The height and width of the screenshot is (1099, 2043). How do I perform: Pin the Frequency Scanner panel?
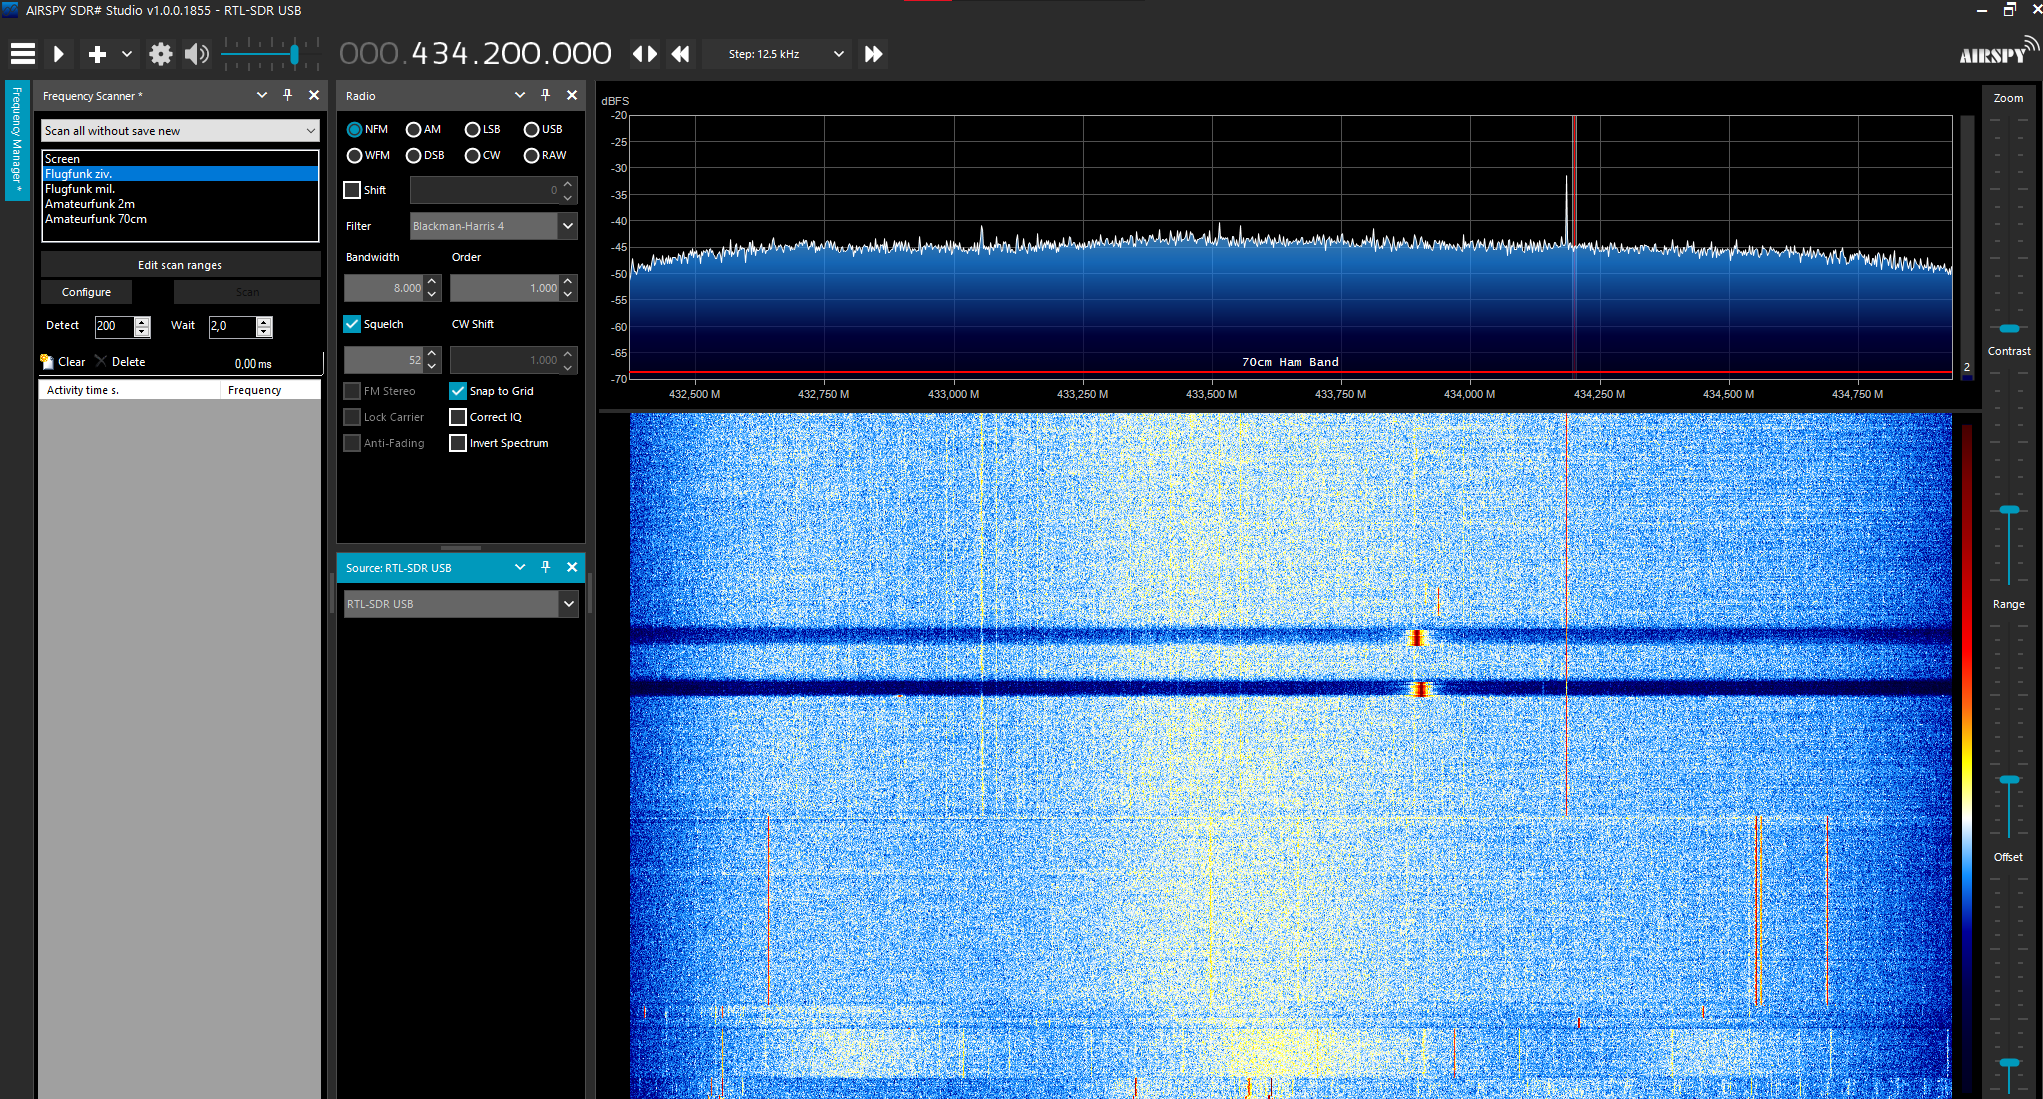tap(288, 95)
